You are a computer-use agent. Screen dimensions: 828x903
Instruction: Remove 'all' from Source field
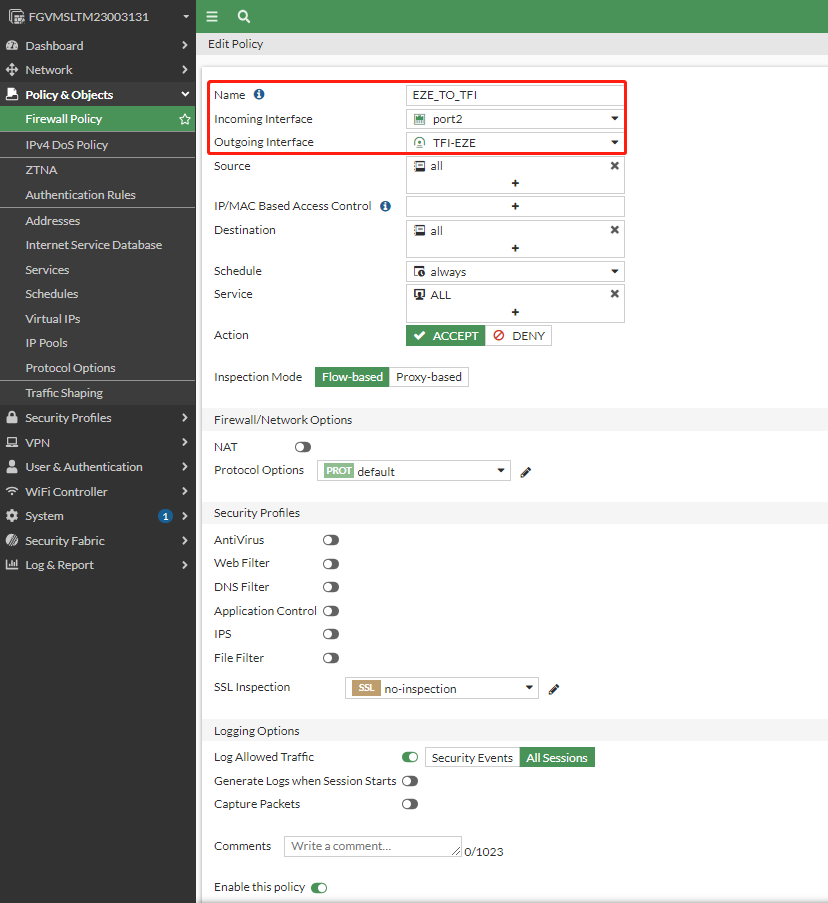pos(614,166)
